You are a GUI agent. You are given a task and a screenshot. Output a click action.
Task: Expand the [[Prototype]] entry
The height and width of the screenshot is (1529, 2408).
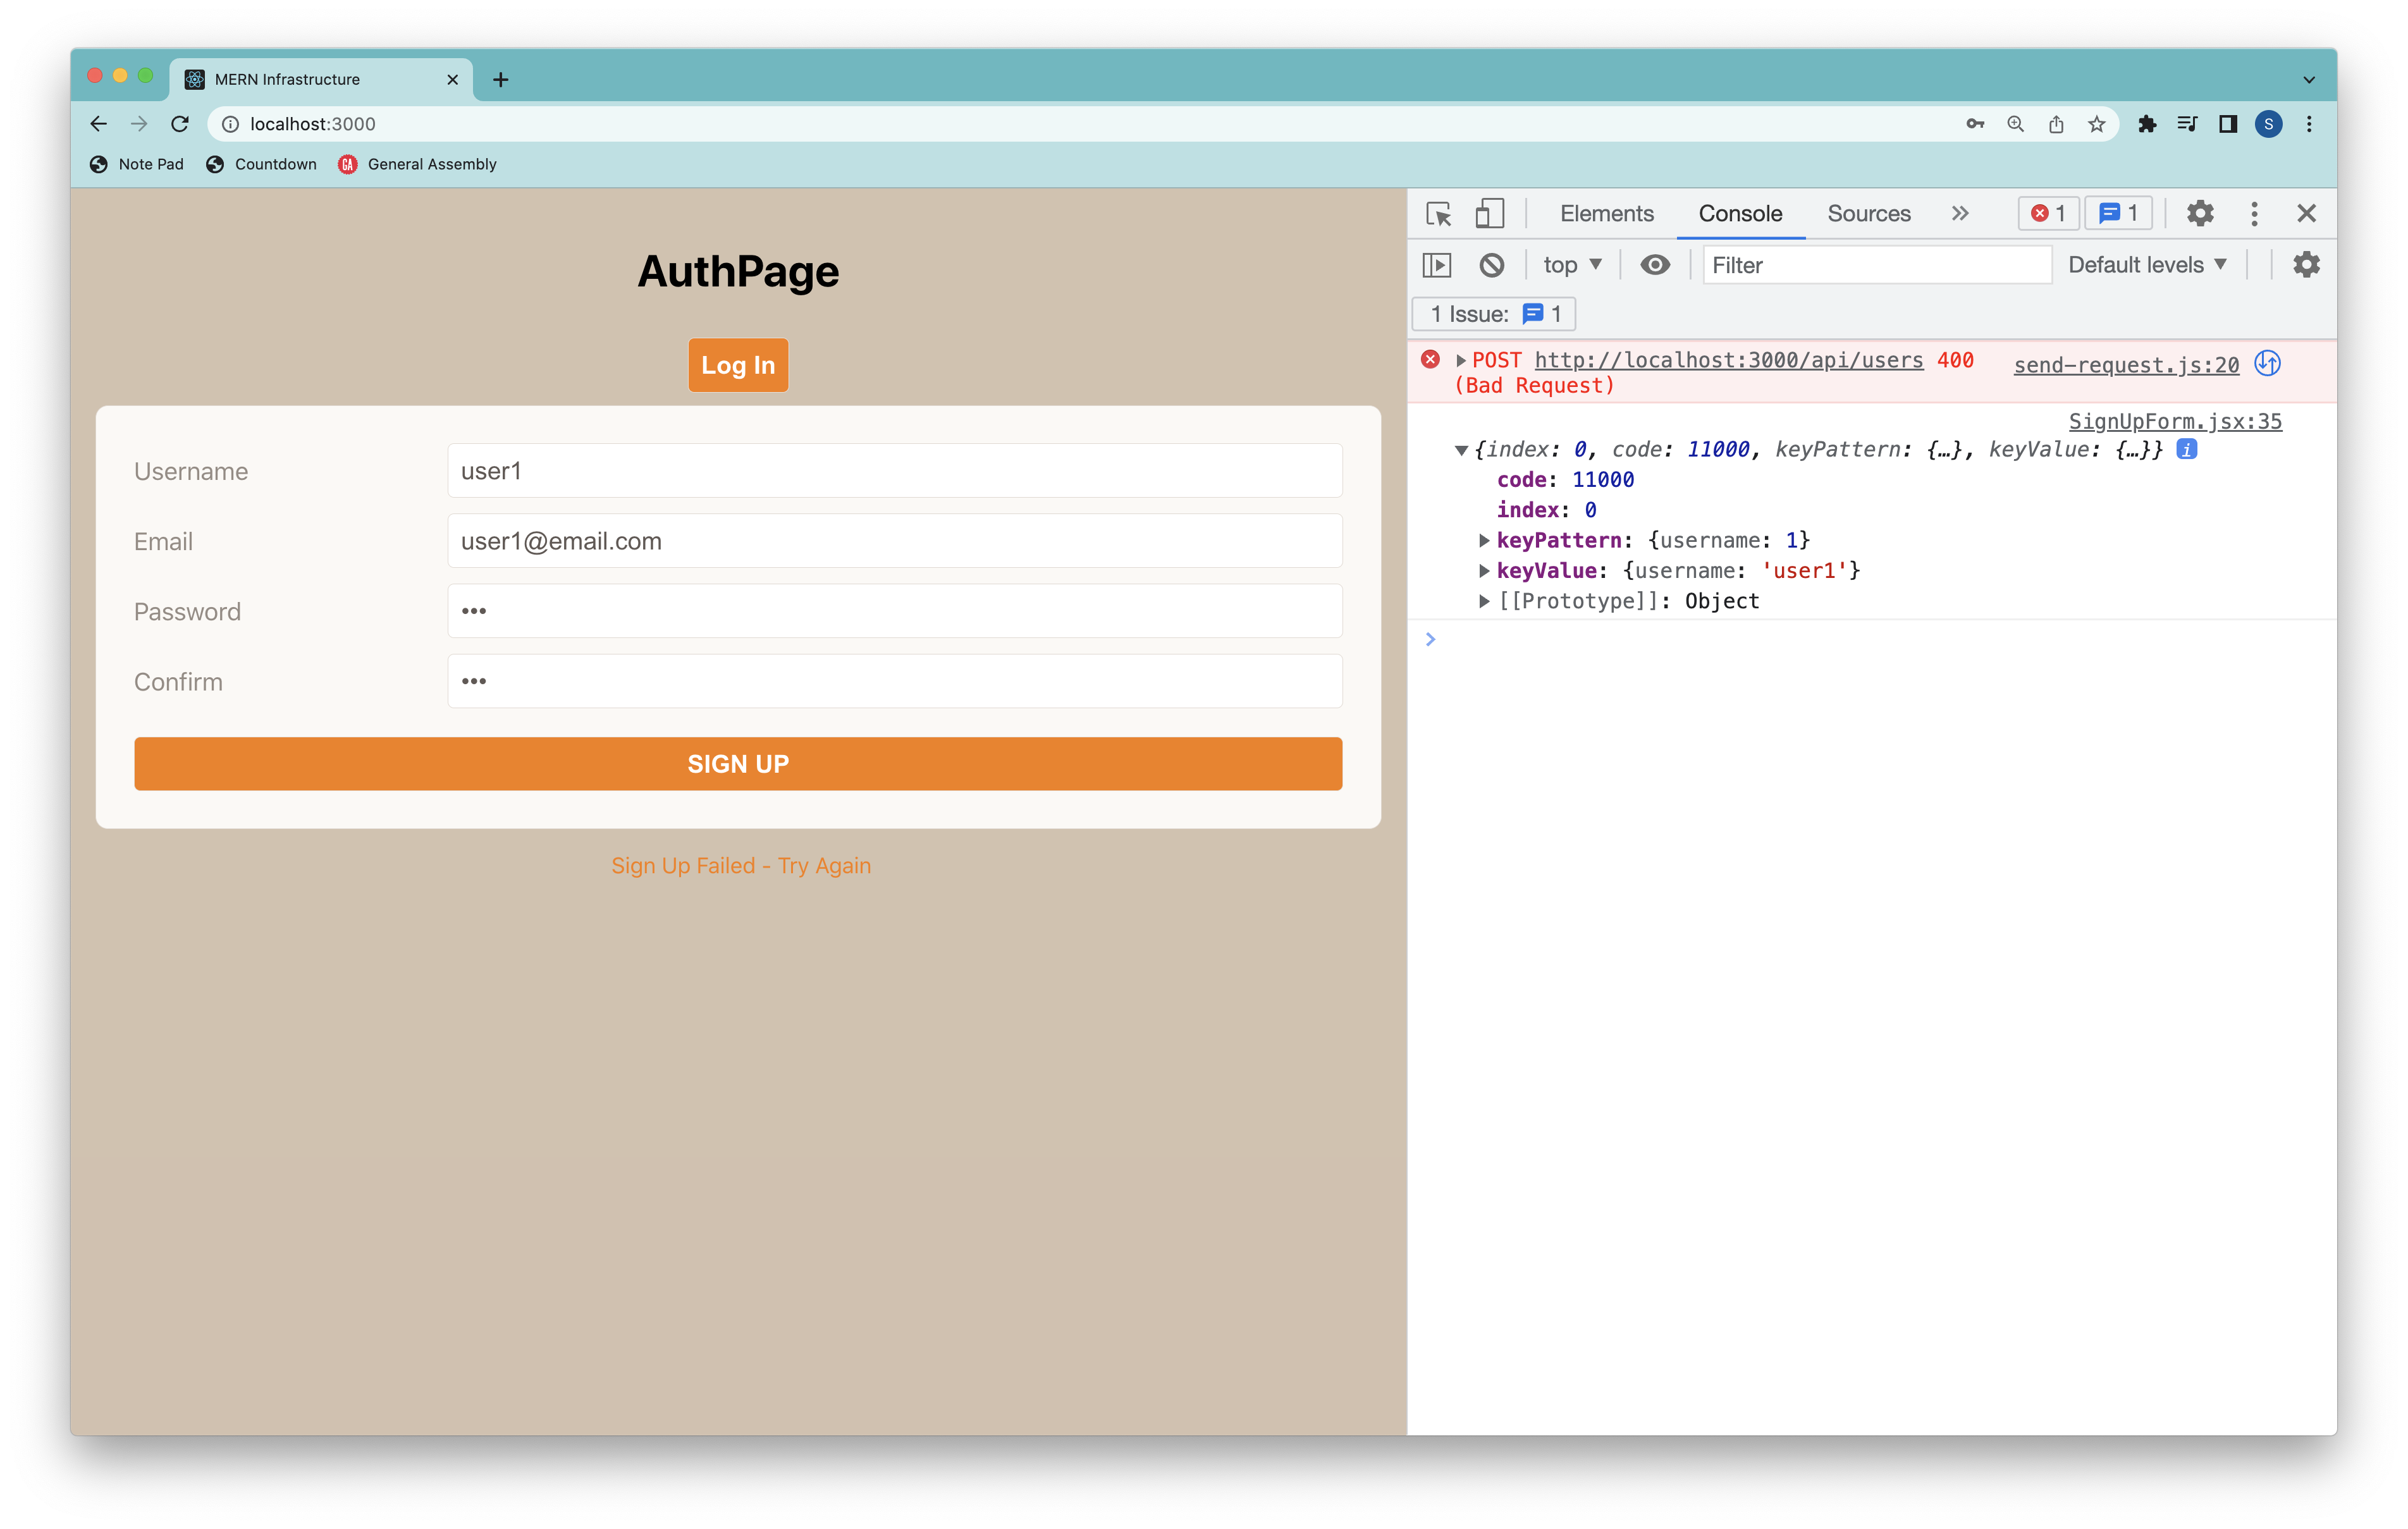[x=1484, y=601]
